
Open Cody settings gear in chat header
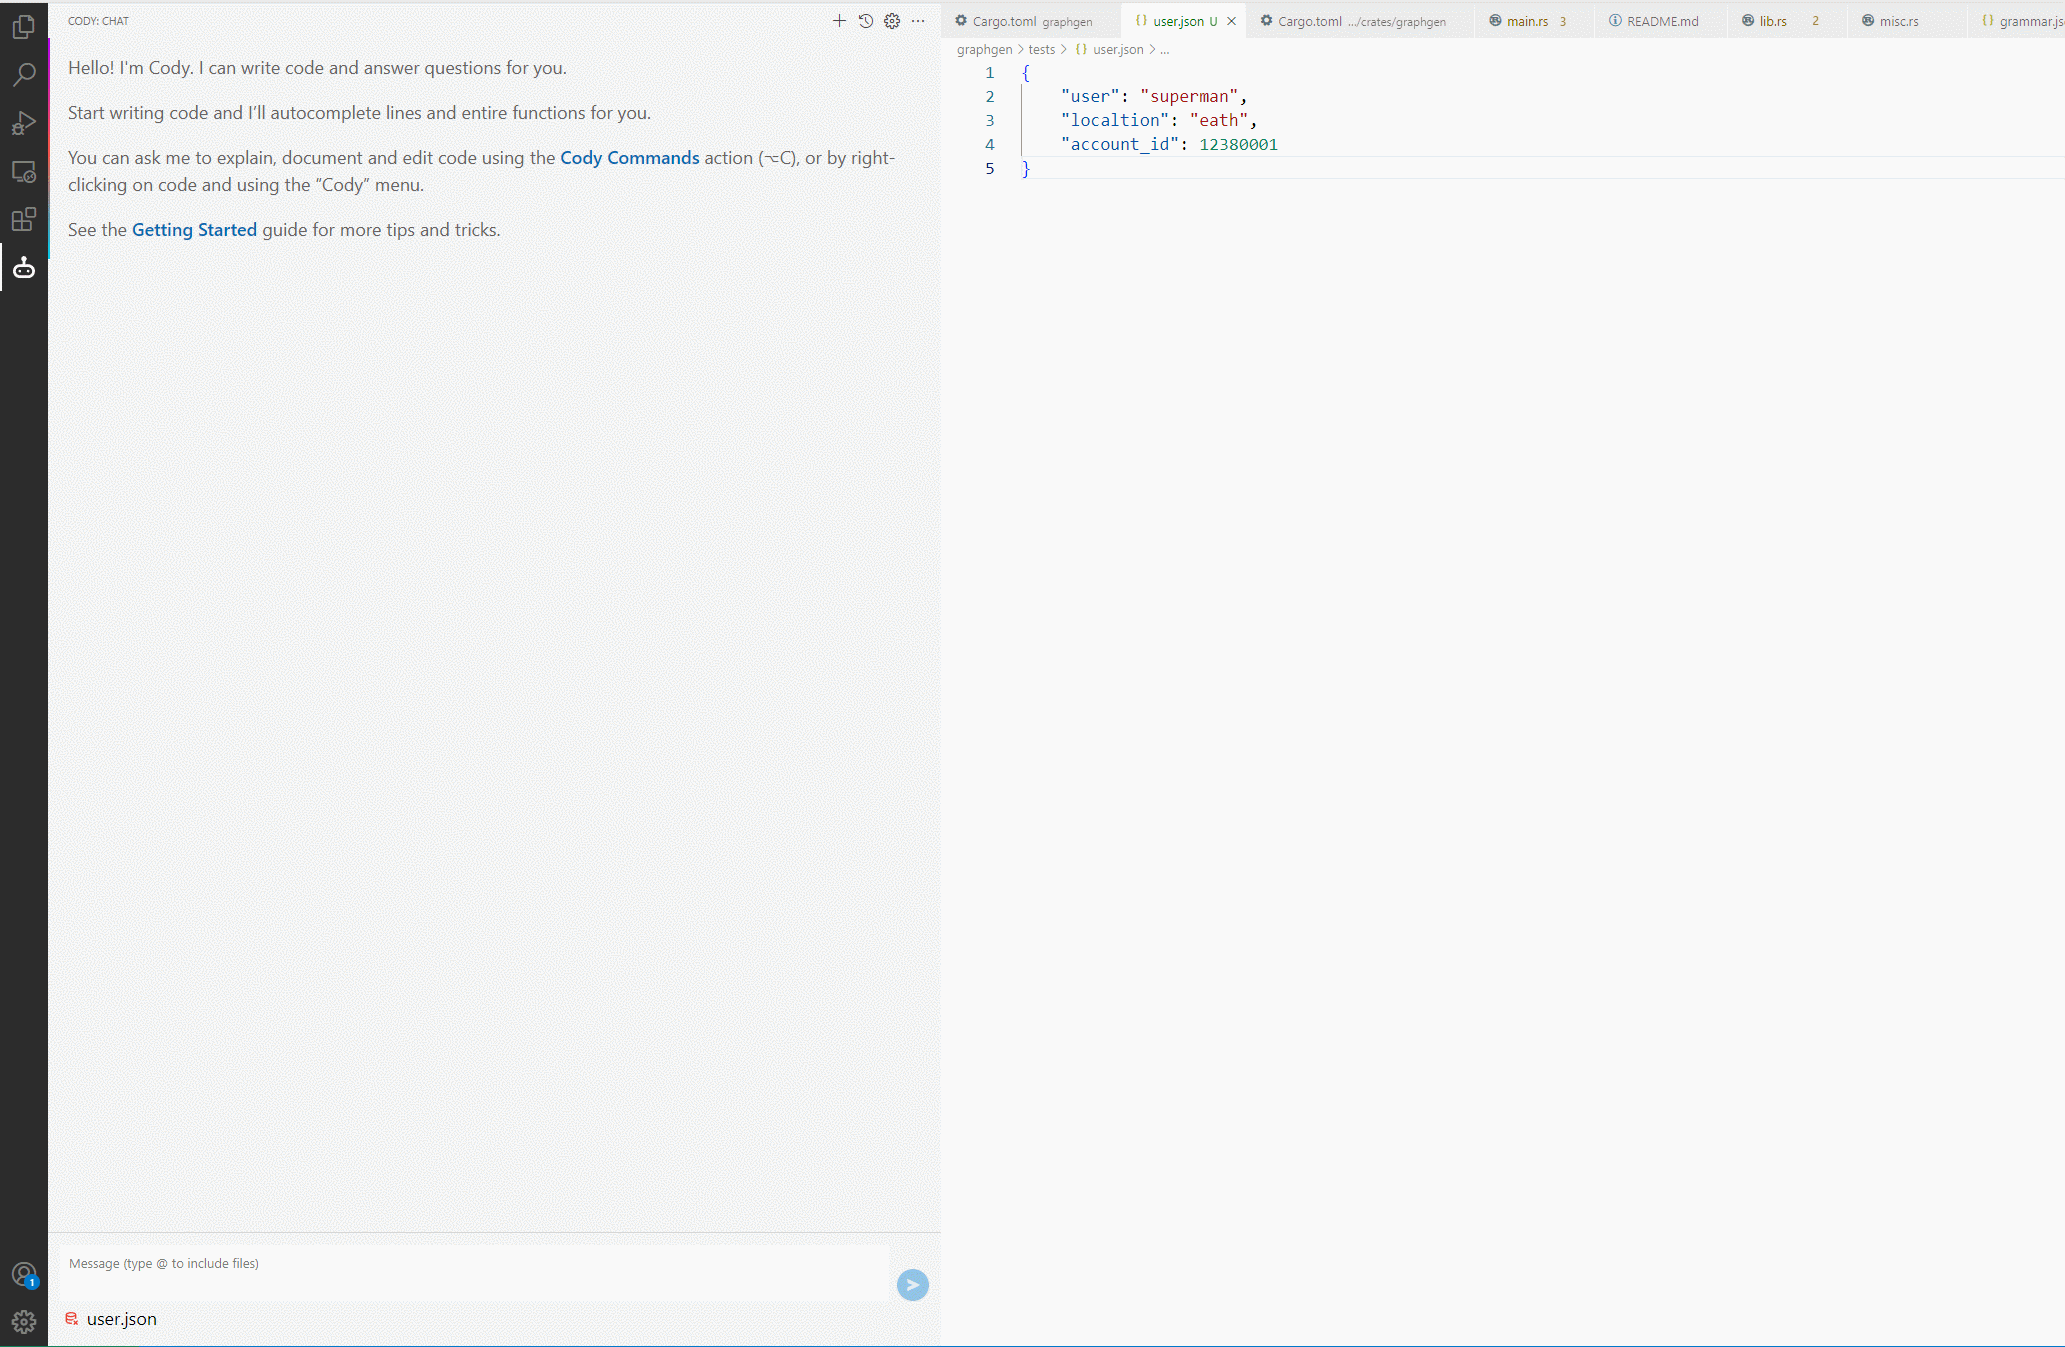coord(892,21)
